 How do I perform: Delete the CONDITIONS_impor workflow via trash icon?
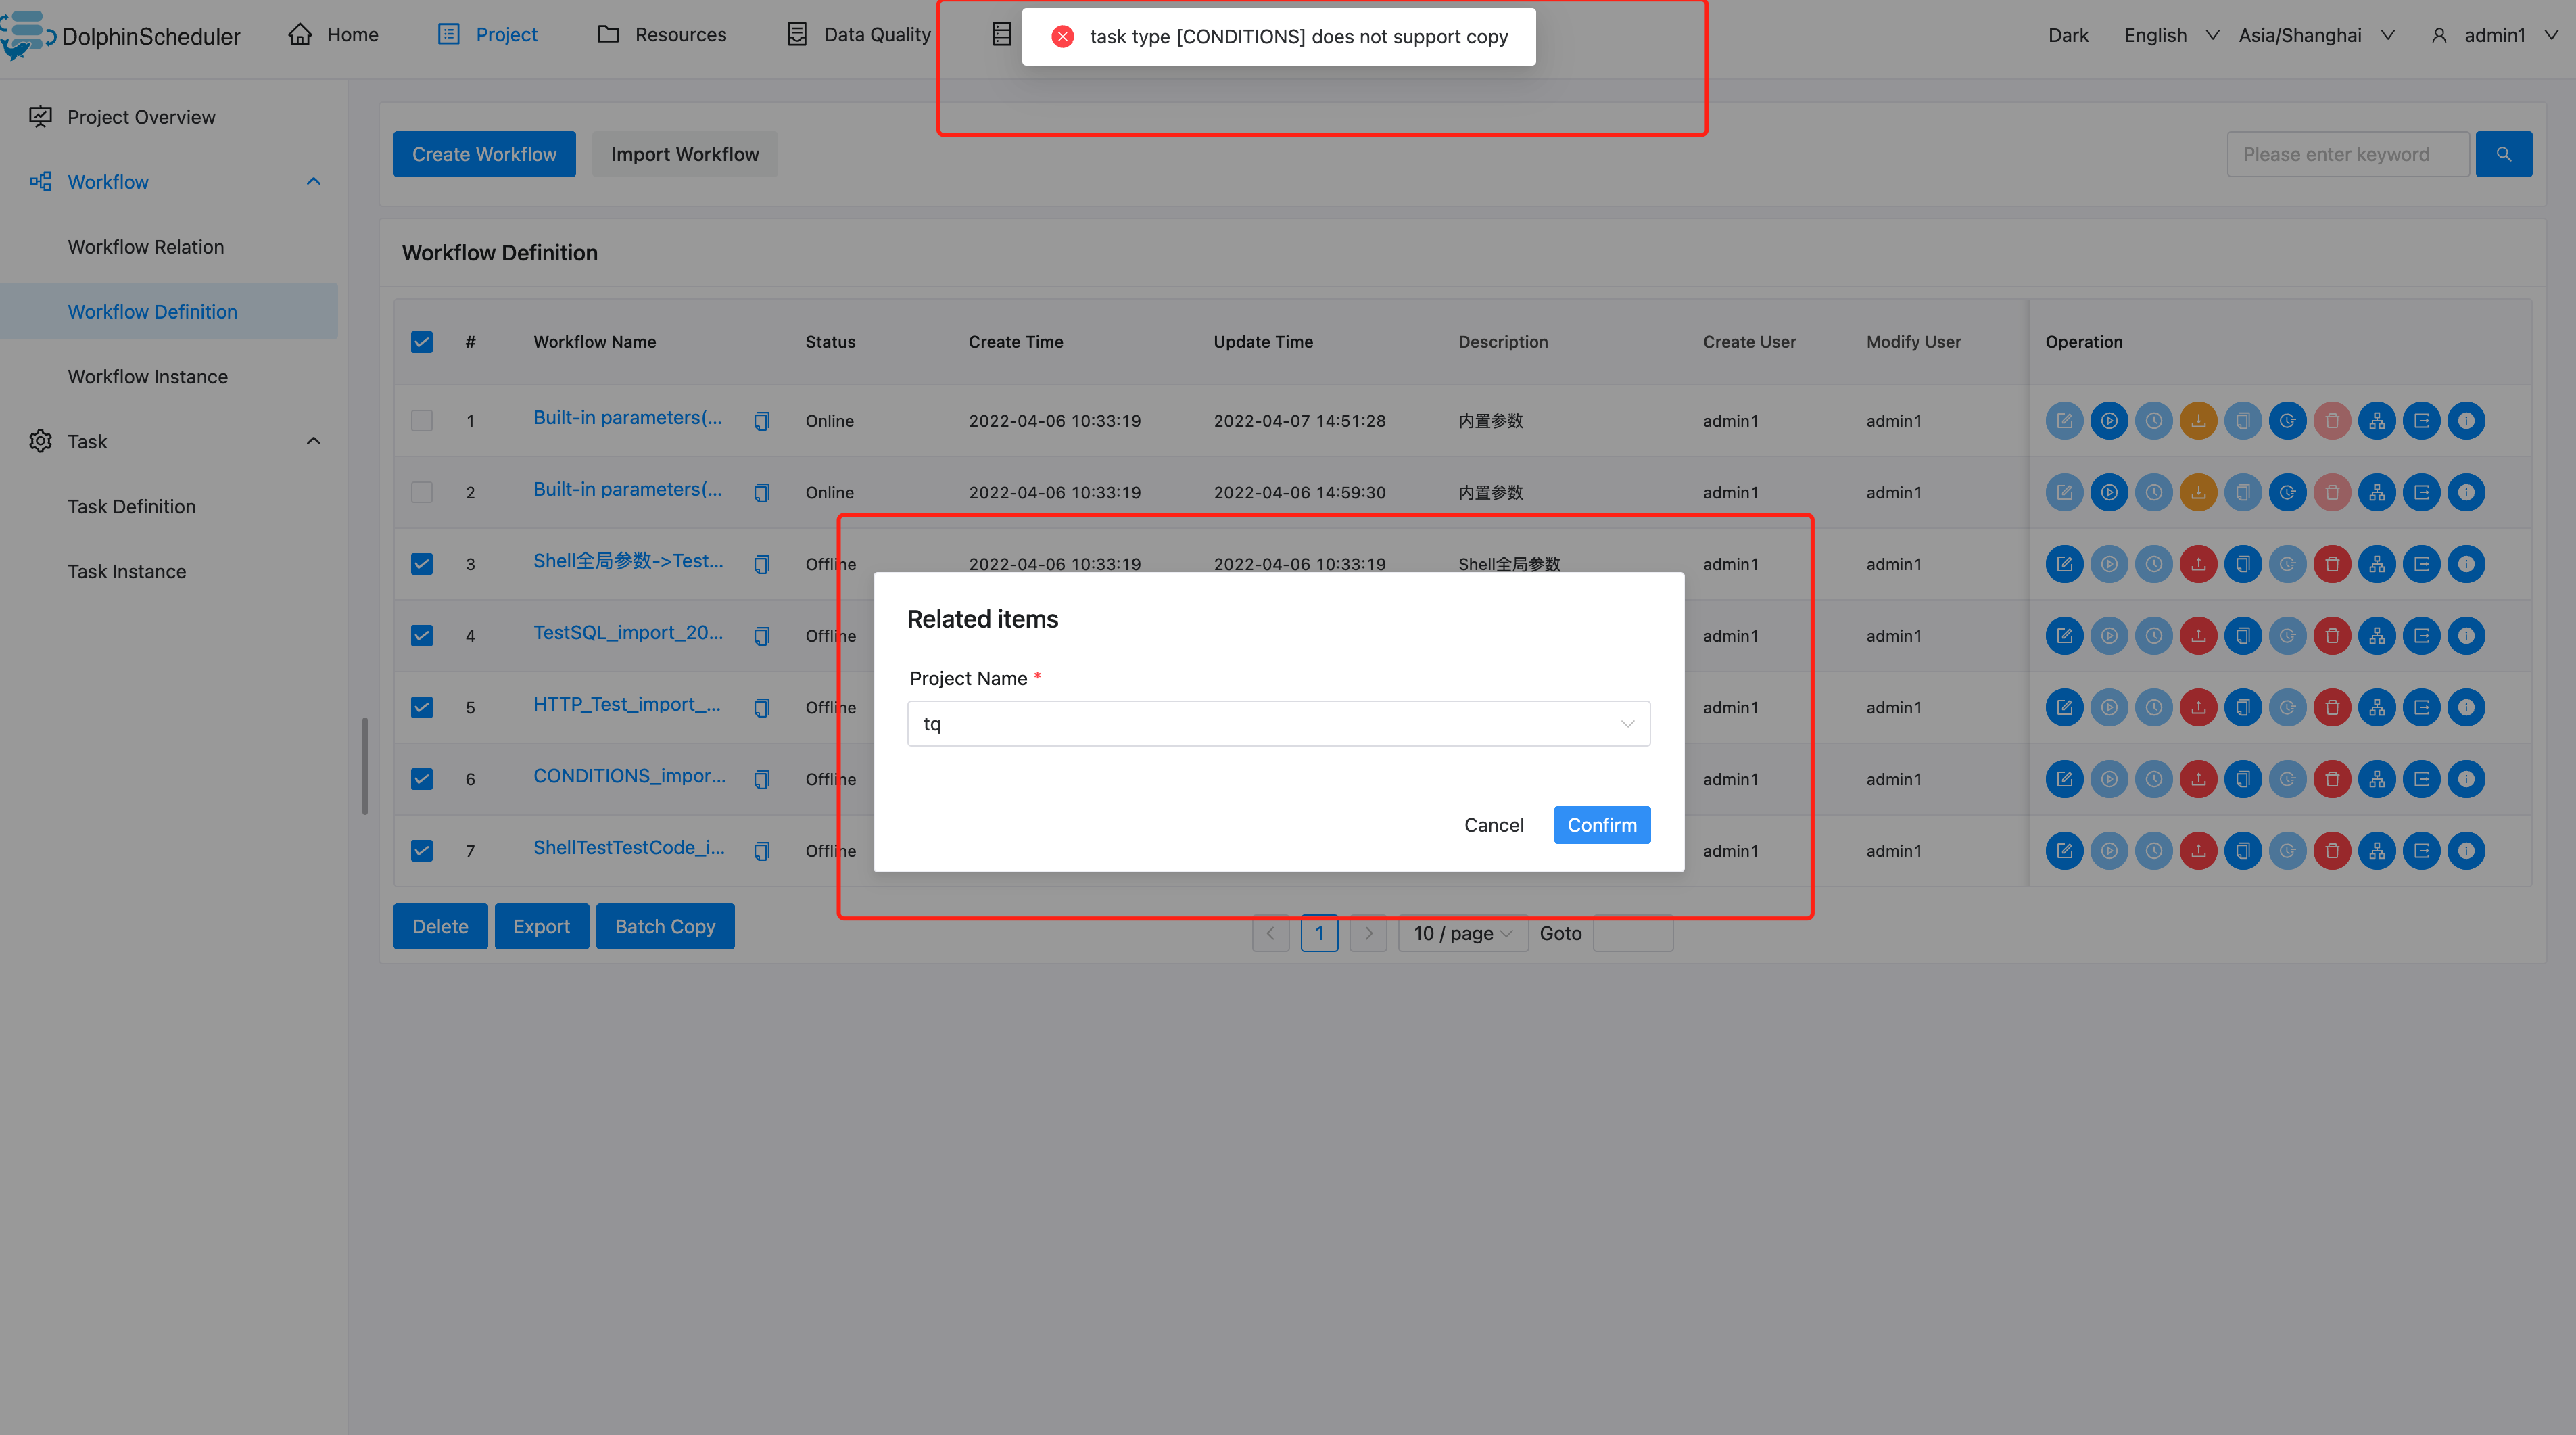(2332, 779)
